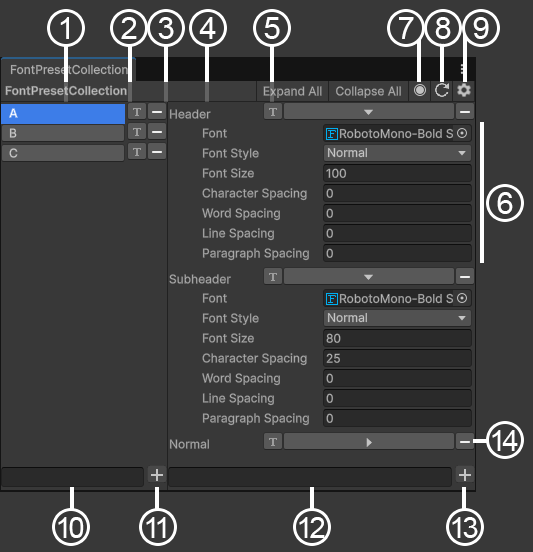Click the FontPresetCollection toolbar title

coord(66,91)
